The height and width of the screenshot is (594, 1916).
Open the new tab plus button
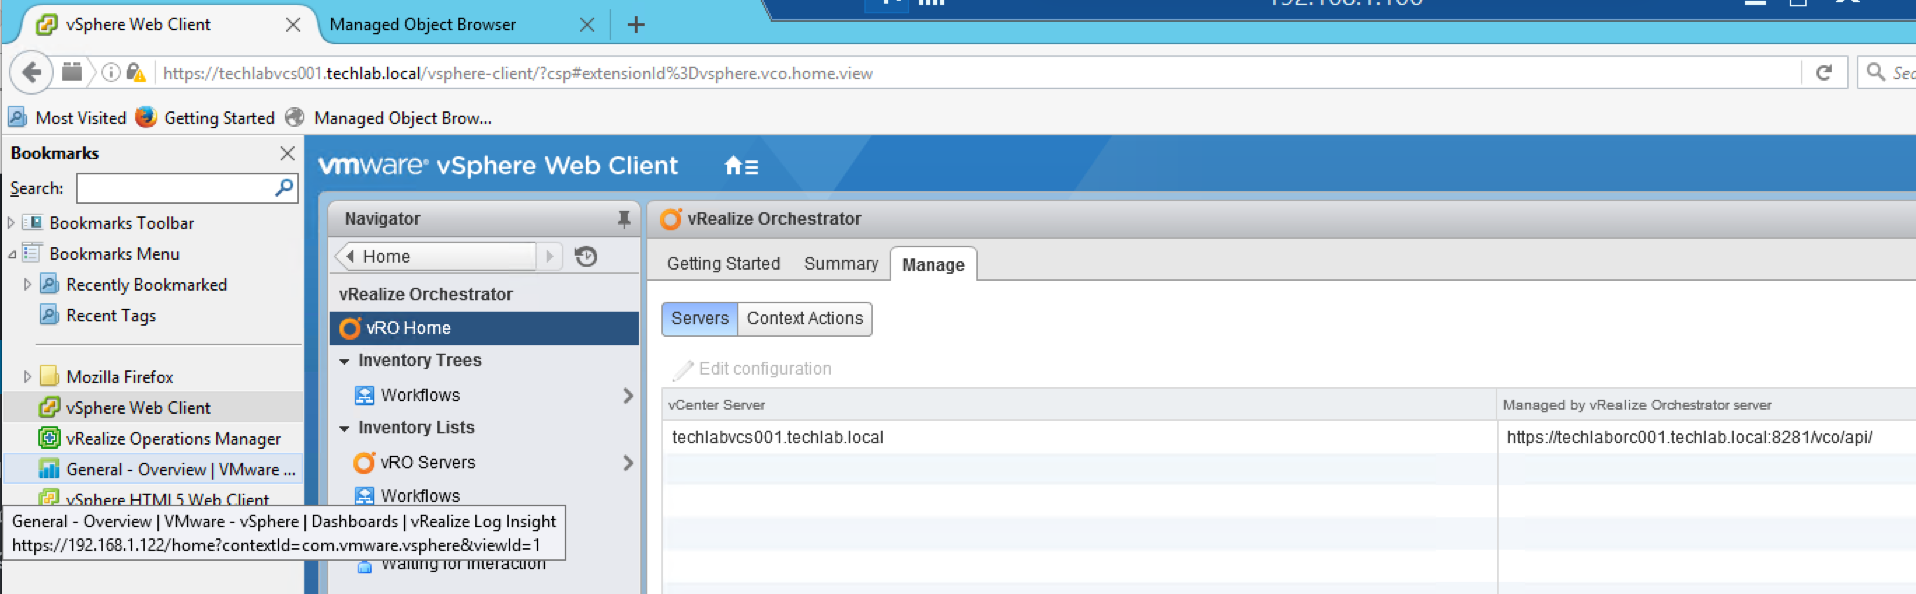636,25
